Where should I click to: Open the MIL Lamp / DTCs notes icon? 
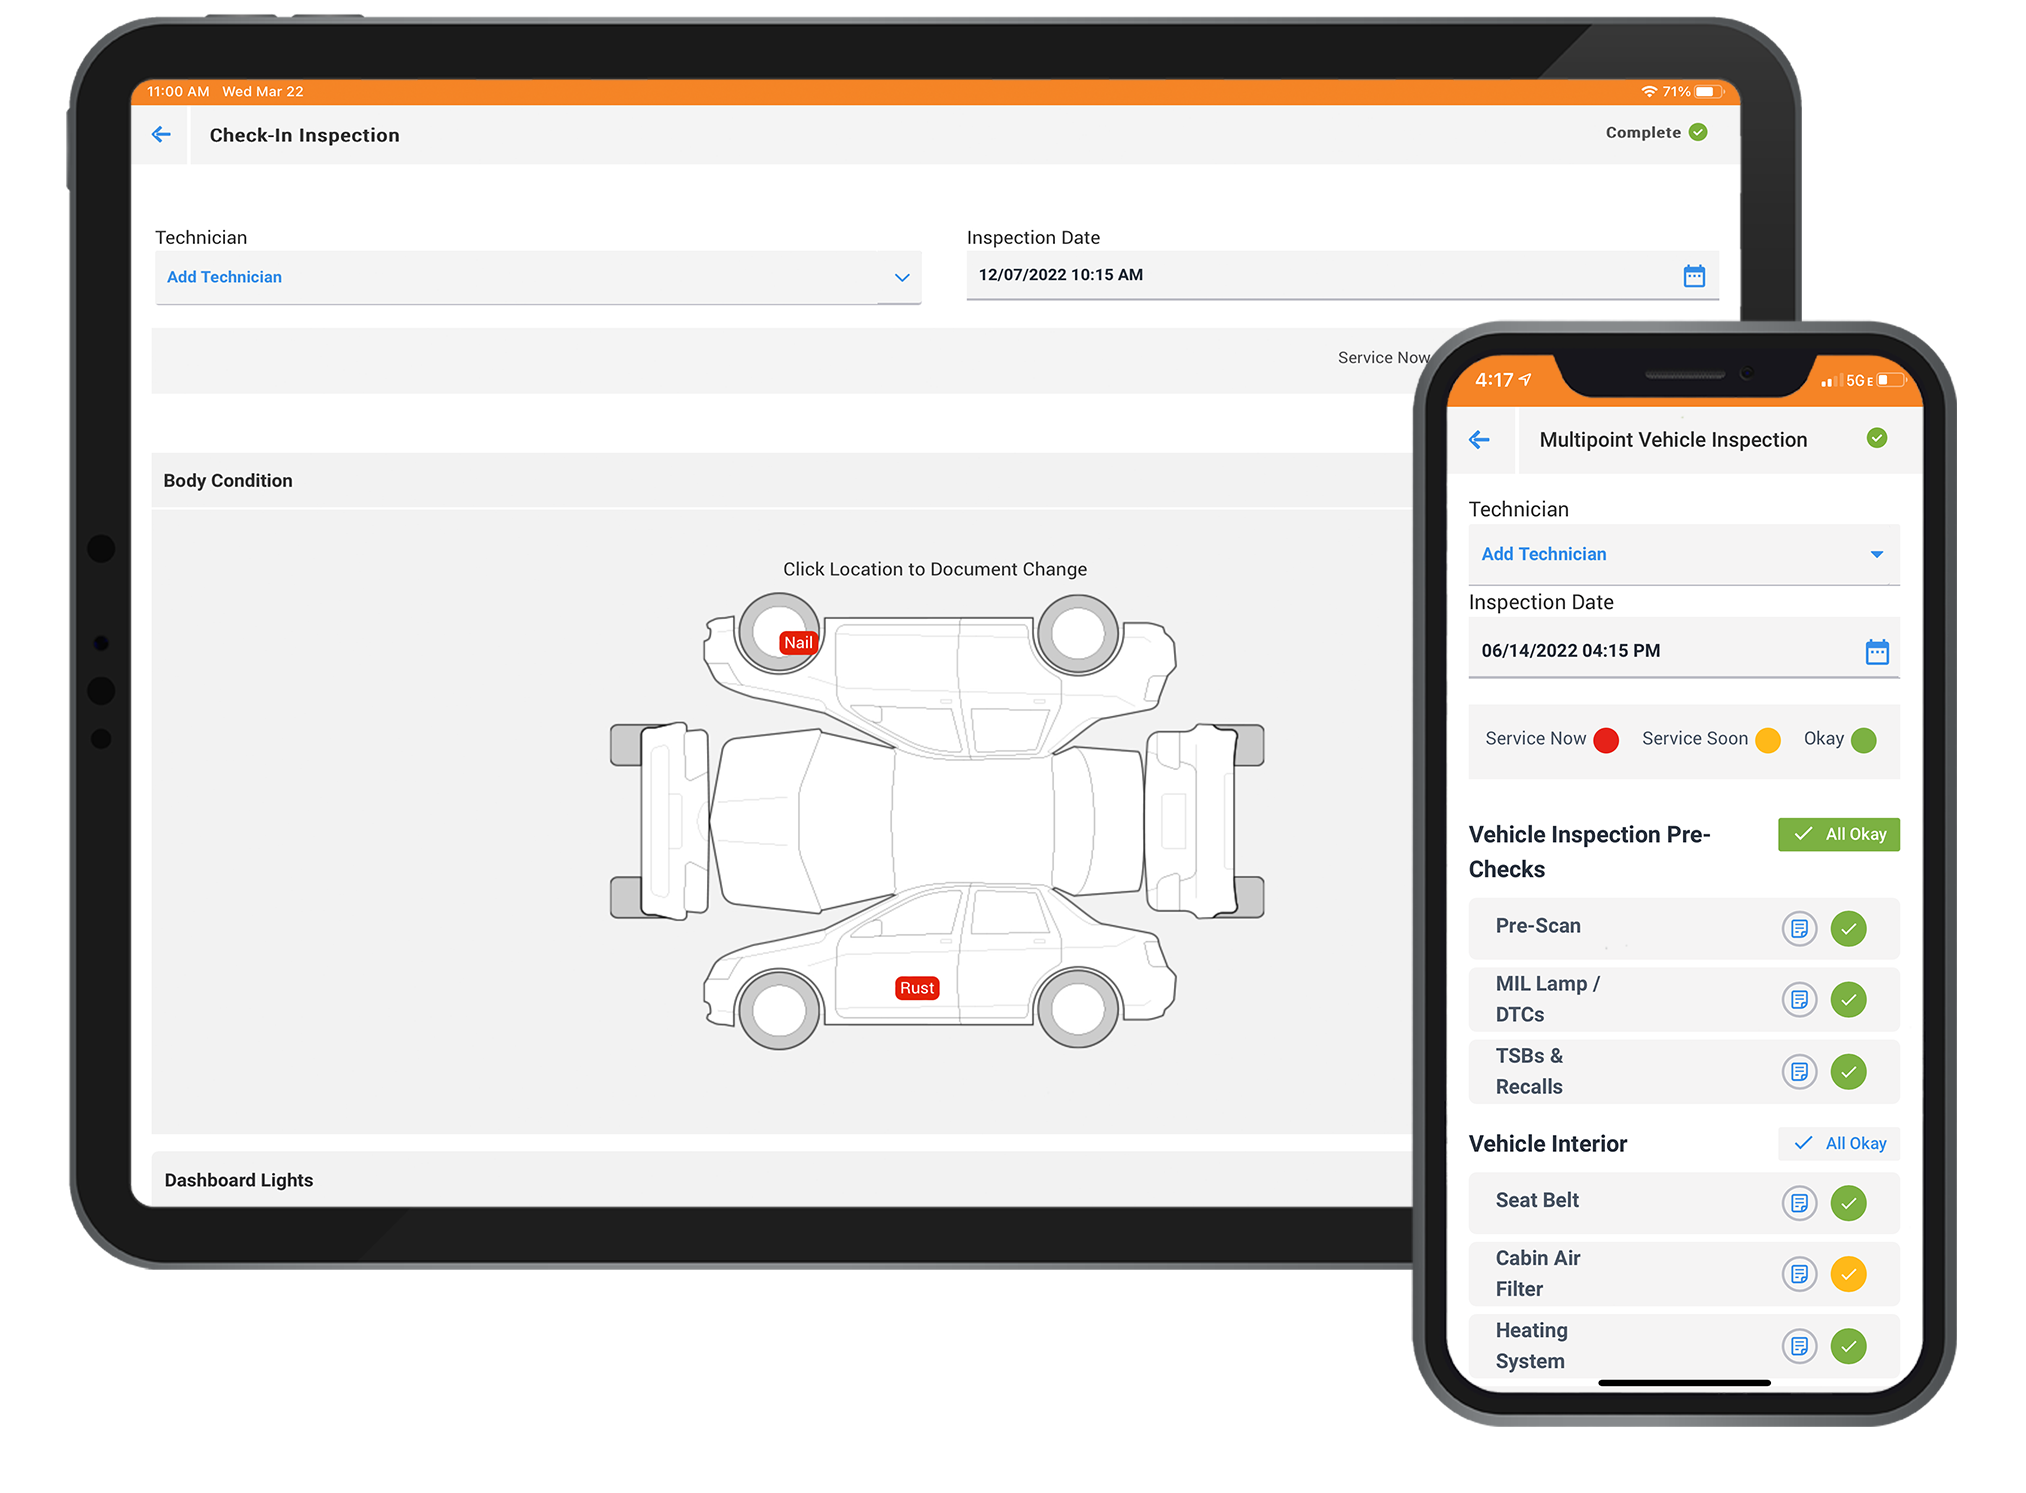click(x=1799, y=999)
